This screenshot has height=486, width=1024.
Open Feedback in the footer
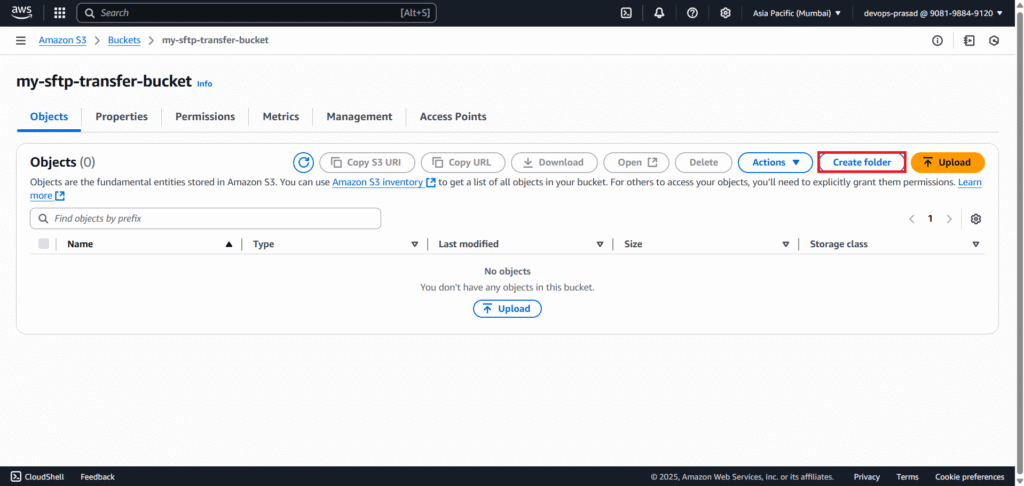click(97, 477)
